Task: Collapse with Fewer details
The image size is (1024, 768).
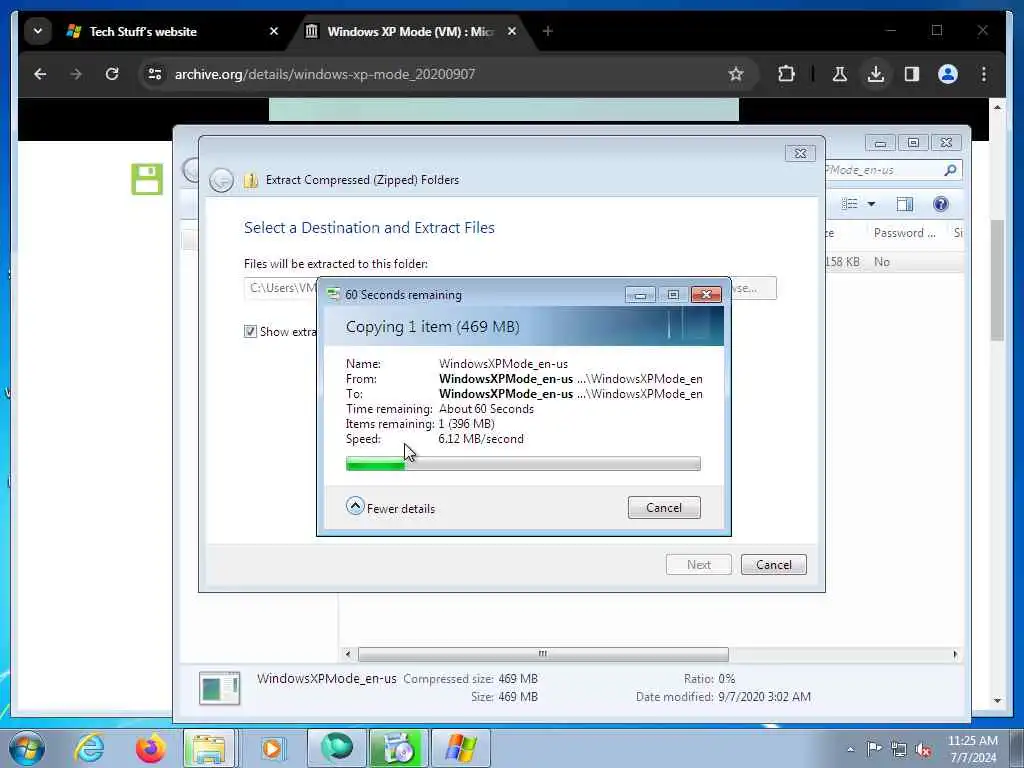Action: pyautogui.click(x=391, y=507)
